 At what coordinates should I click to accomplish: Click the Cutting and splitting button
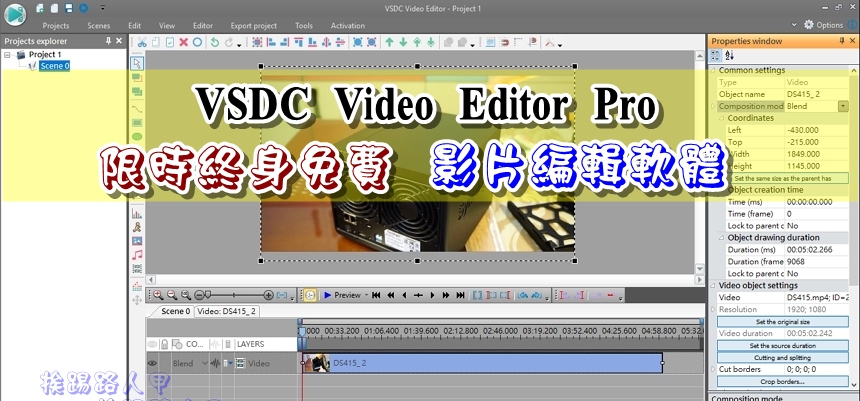coord(783,358)
